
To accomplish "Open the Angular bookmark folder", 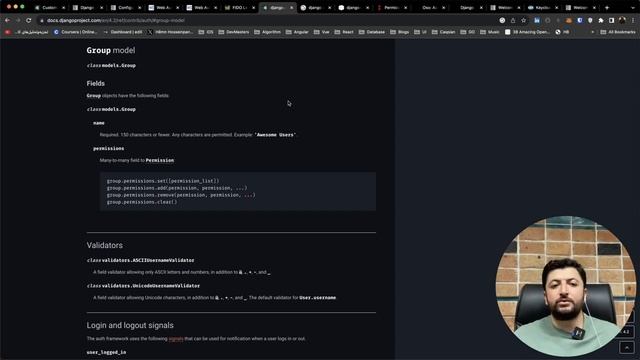I will coord(297,32).
